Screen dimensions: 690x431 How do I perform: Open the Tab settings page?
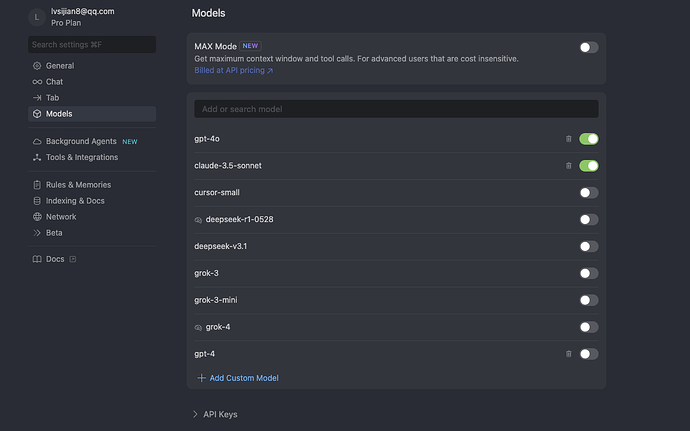(92, 98)
